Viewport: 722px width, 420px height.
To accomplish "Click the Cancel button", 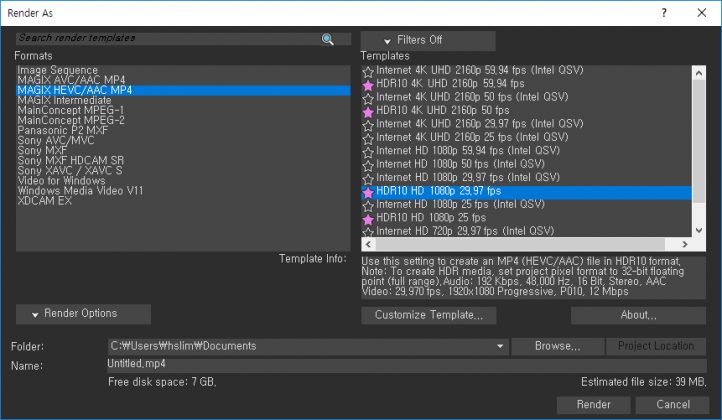I will click(x=673, y=405).
